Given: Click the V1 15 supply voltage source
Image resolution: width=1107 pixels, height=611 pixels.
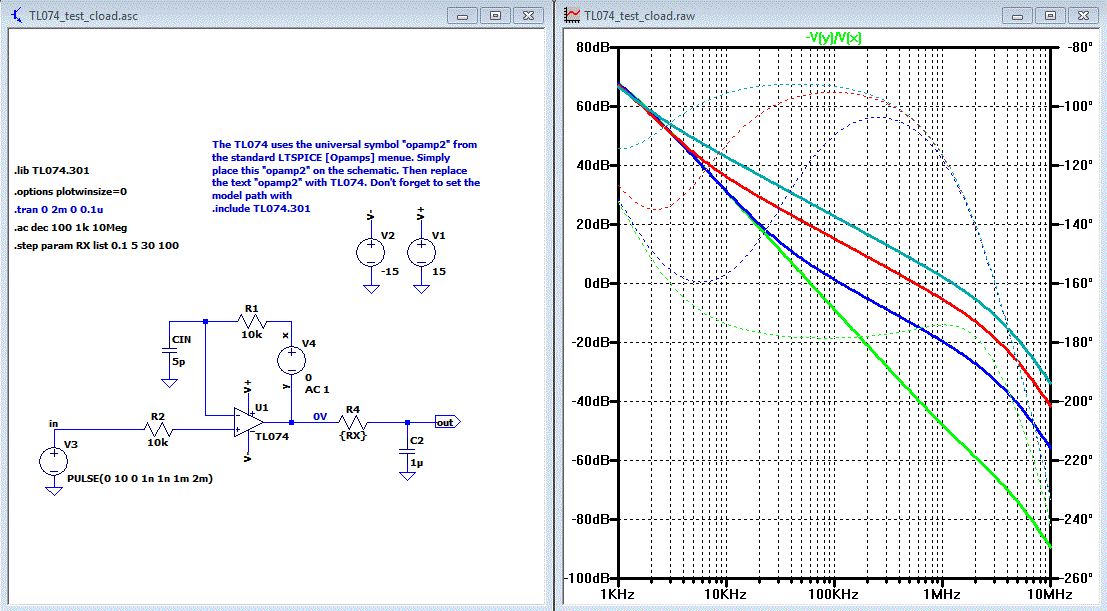Looking at the screenshot, I should (x=421, y=253).
